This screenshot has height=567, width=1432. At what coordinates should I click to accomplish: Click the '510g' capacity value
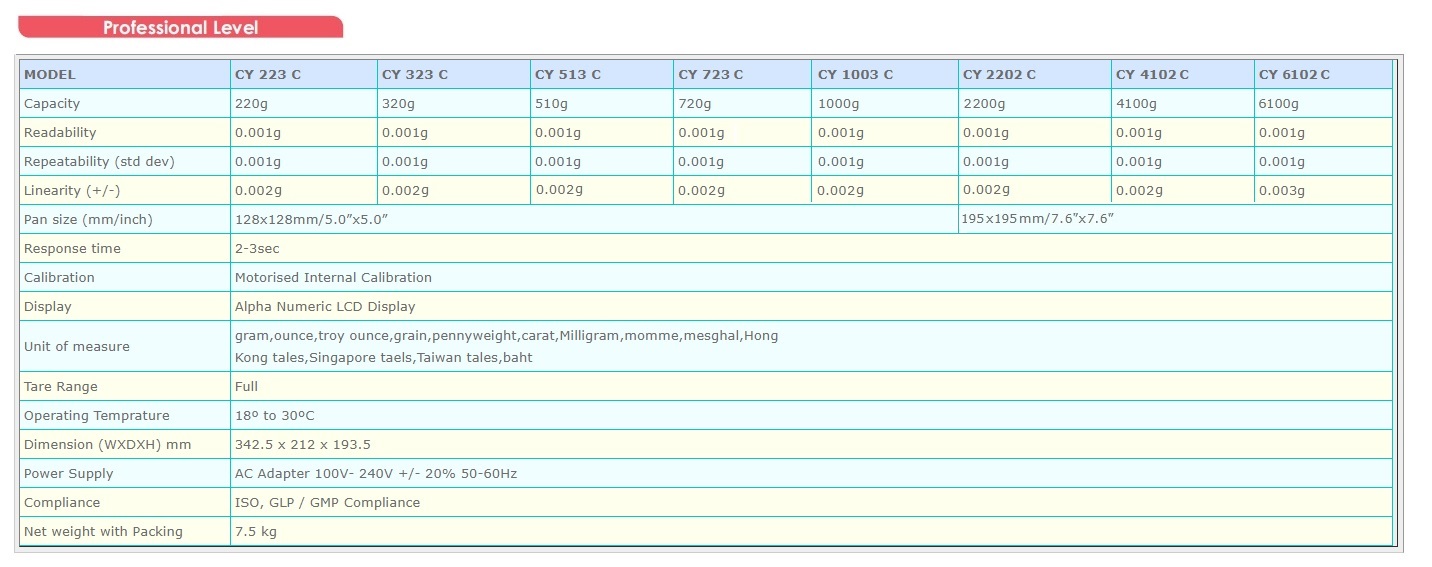(551, 104)
